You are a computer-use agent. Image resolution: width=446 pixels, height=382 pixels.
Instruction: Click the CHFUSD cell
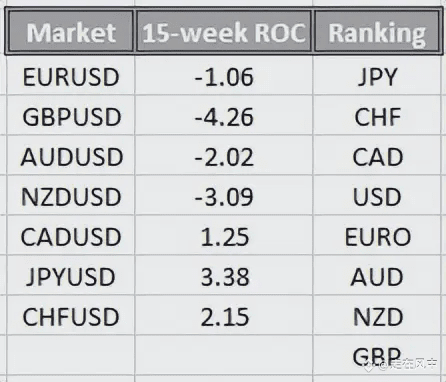pos(70,316)
